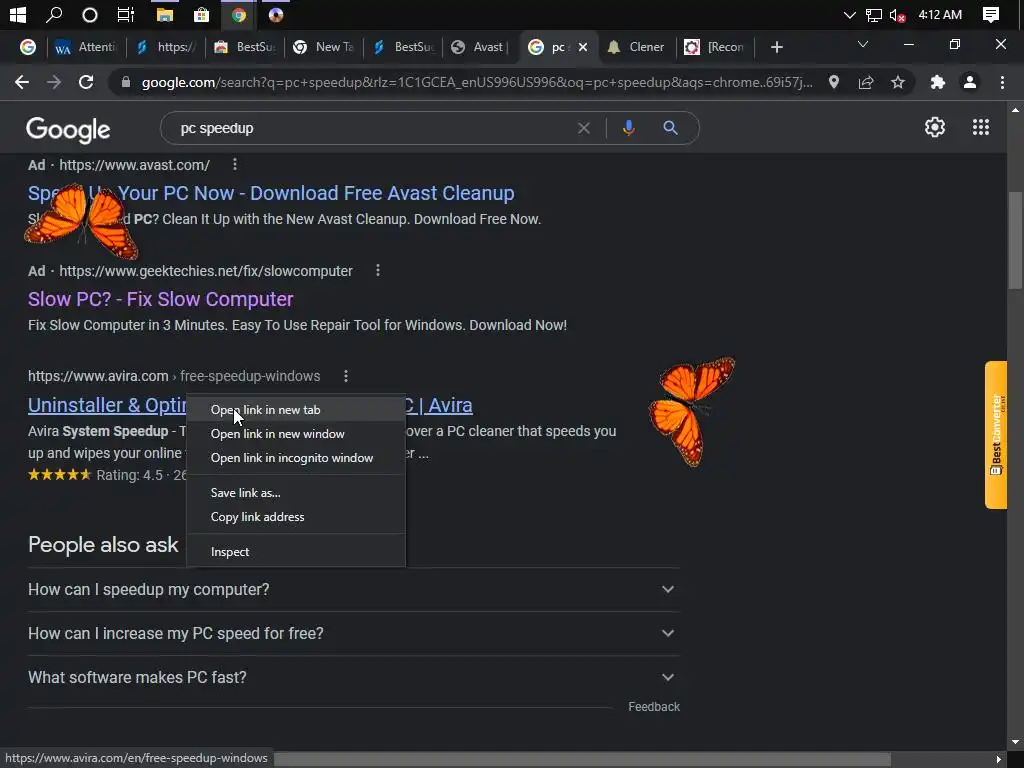Share this page icon in address bar

(x=866, y=82)
